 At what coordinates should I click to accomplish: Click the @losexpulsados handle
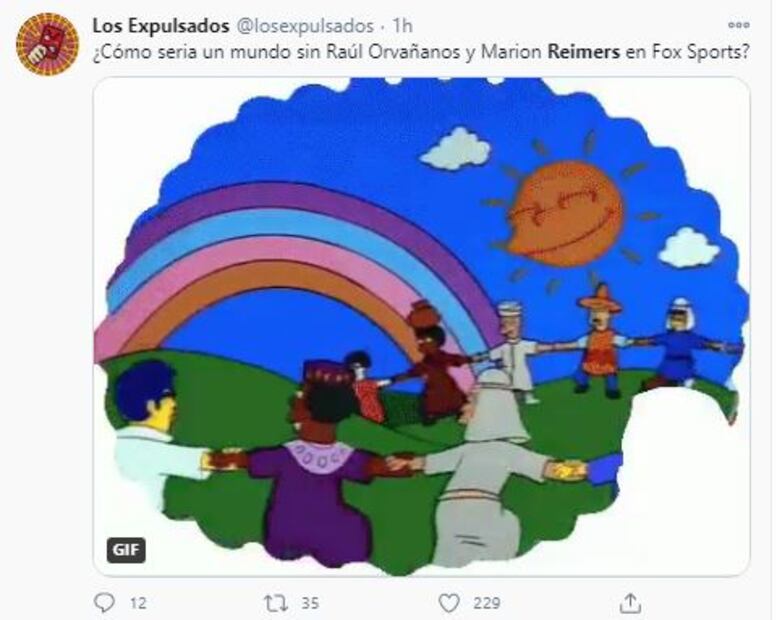pyautogui.click(x=305, y=26)
